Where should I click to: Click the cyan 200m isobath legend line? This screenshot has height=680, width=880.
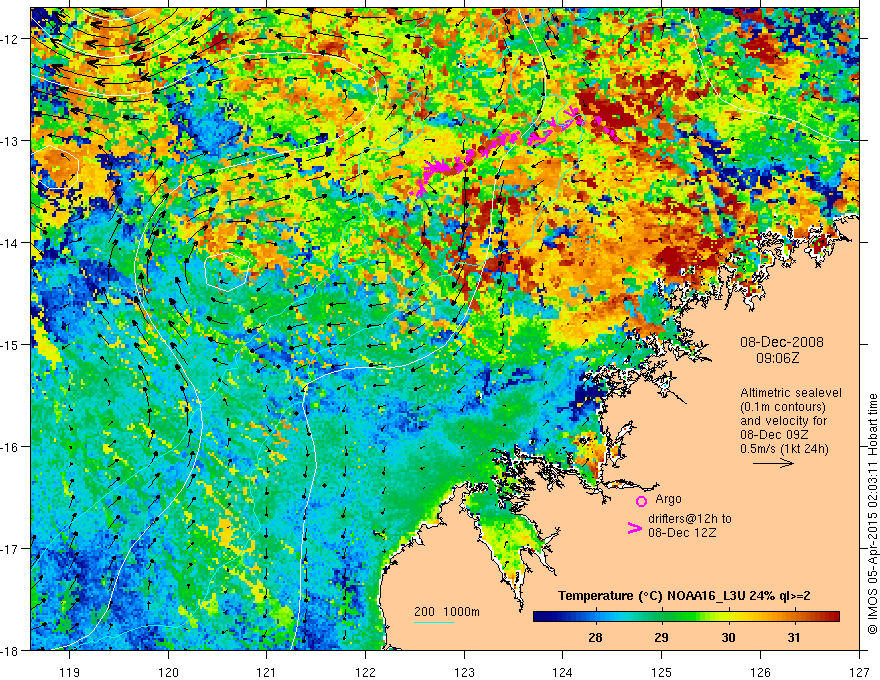tap(433, 622)
